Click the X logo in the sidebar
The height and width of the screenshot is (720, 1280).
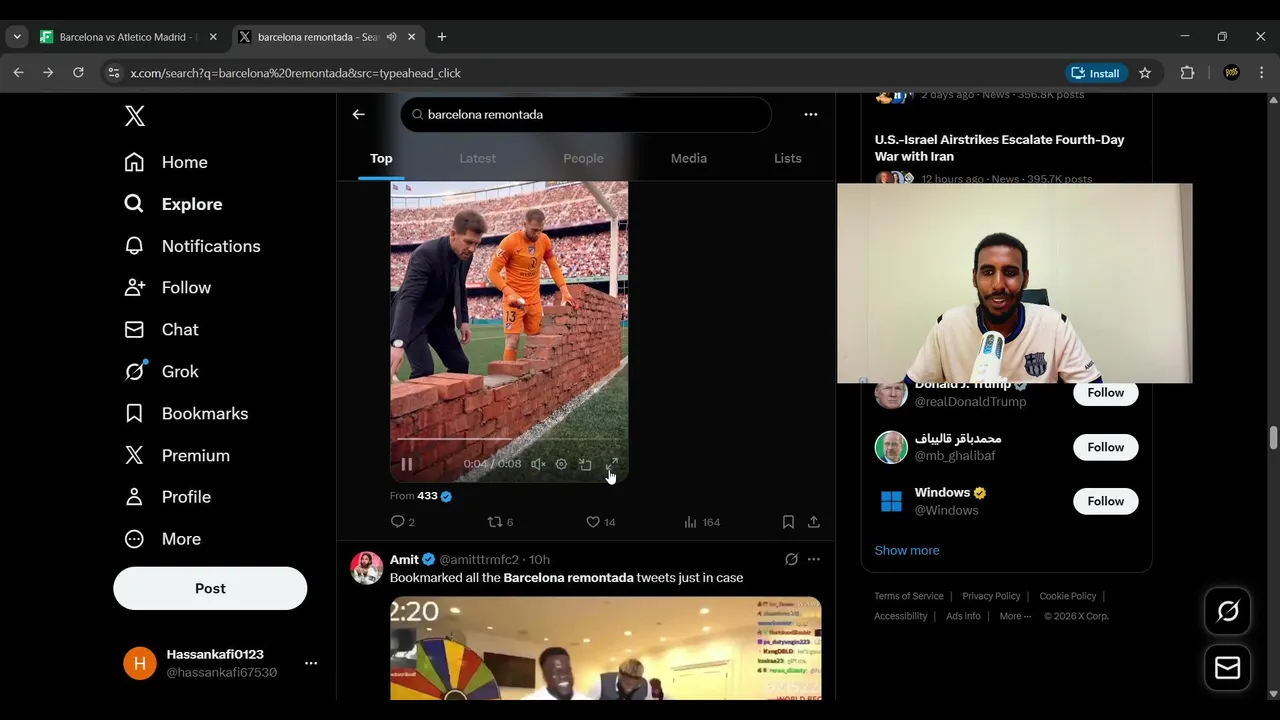(135, 115)
